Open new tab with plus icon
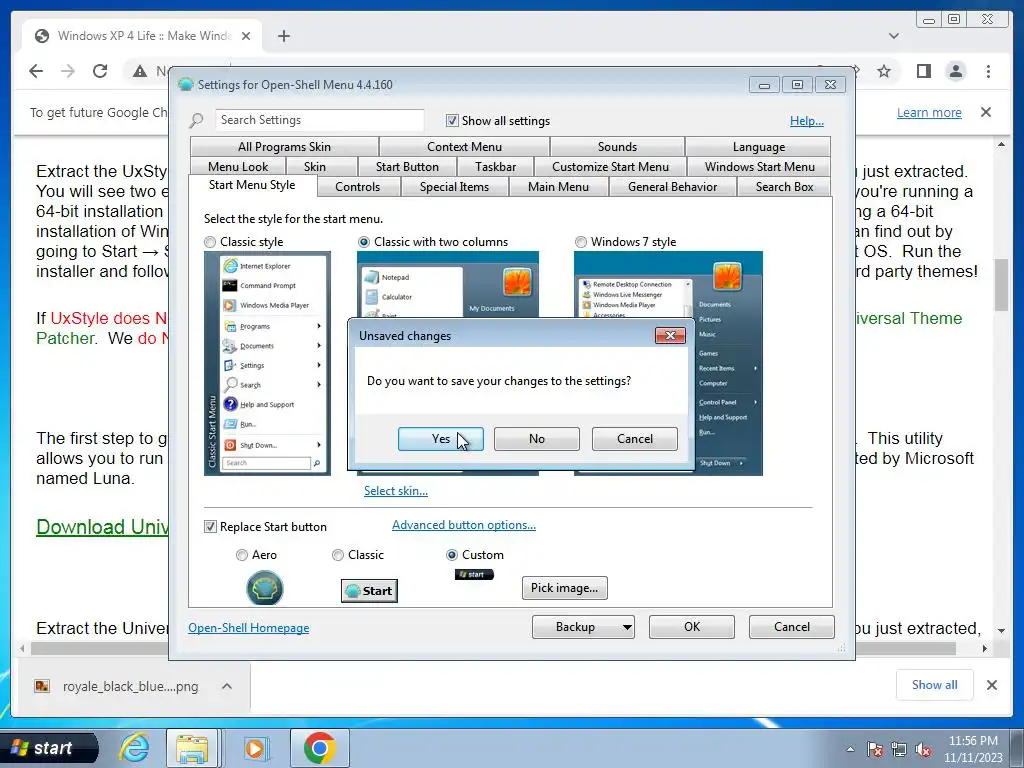Image resolution: width=1024 pixels, height=768 pixels. (x=283, y=36)
